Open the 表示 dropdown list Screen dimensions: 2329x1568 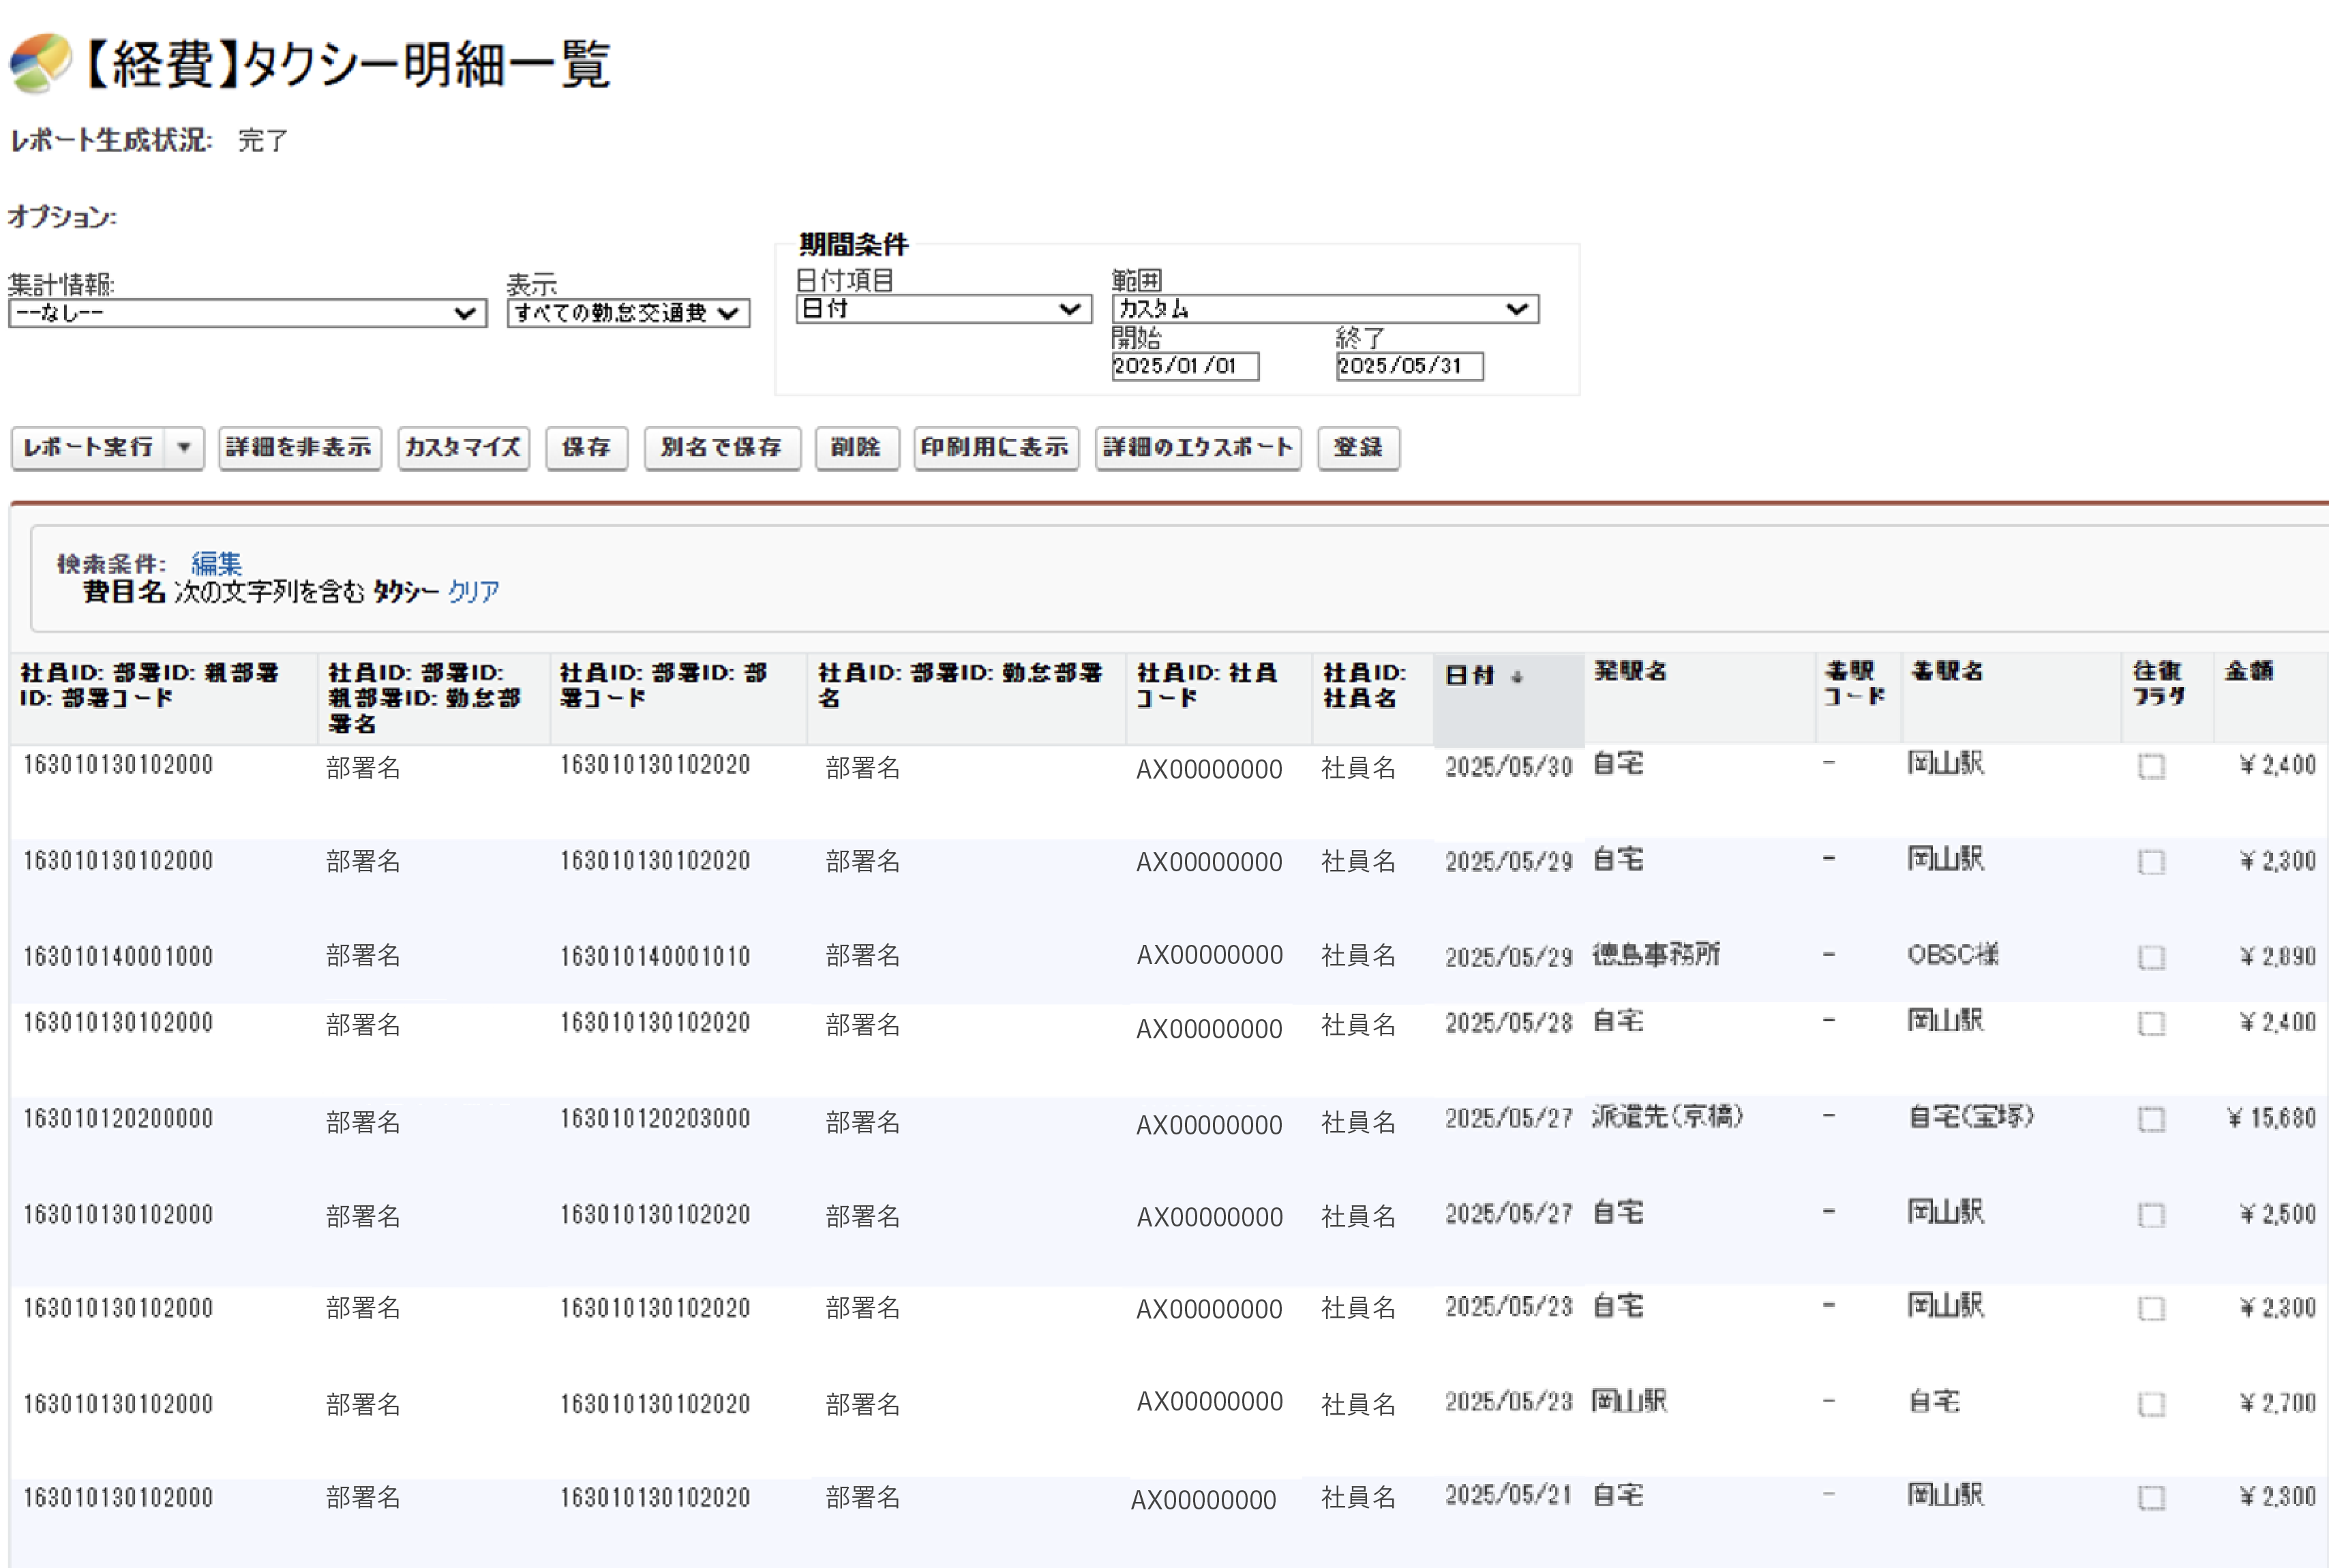coord(628,313)
